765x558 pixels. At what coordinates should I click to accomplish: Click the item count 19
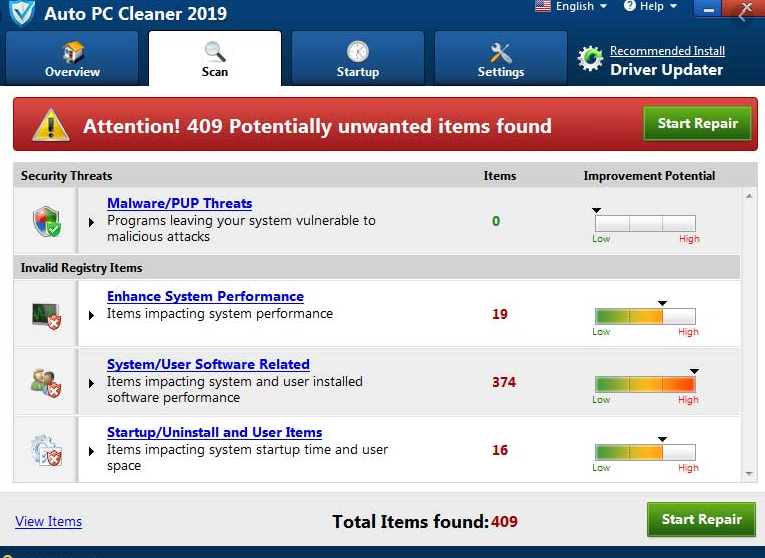pos(500,314)
